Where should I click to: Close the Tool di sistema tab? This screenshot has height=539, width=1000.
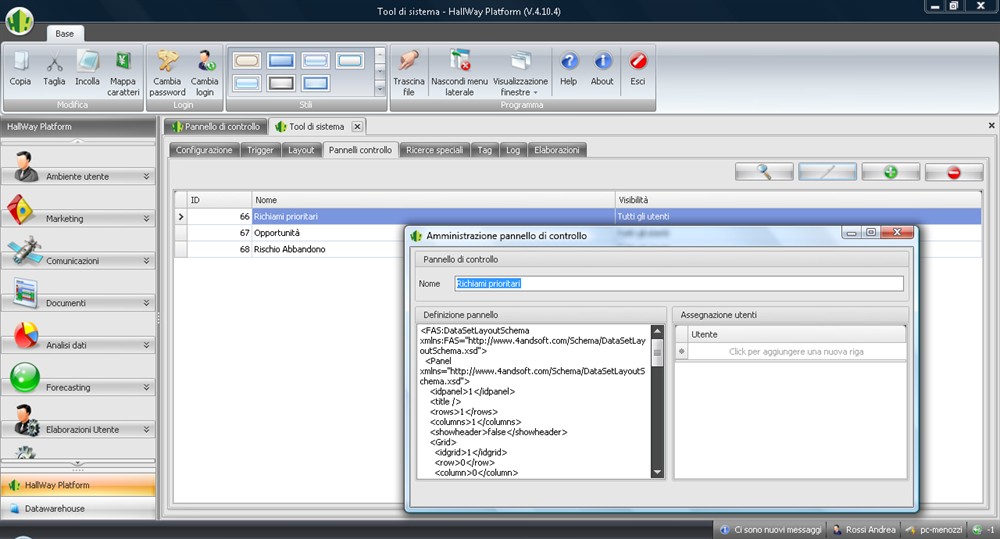click(357, 126)
